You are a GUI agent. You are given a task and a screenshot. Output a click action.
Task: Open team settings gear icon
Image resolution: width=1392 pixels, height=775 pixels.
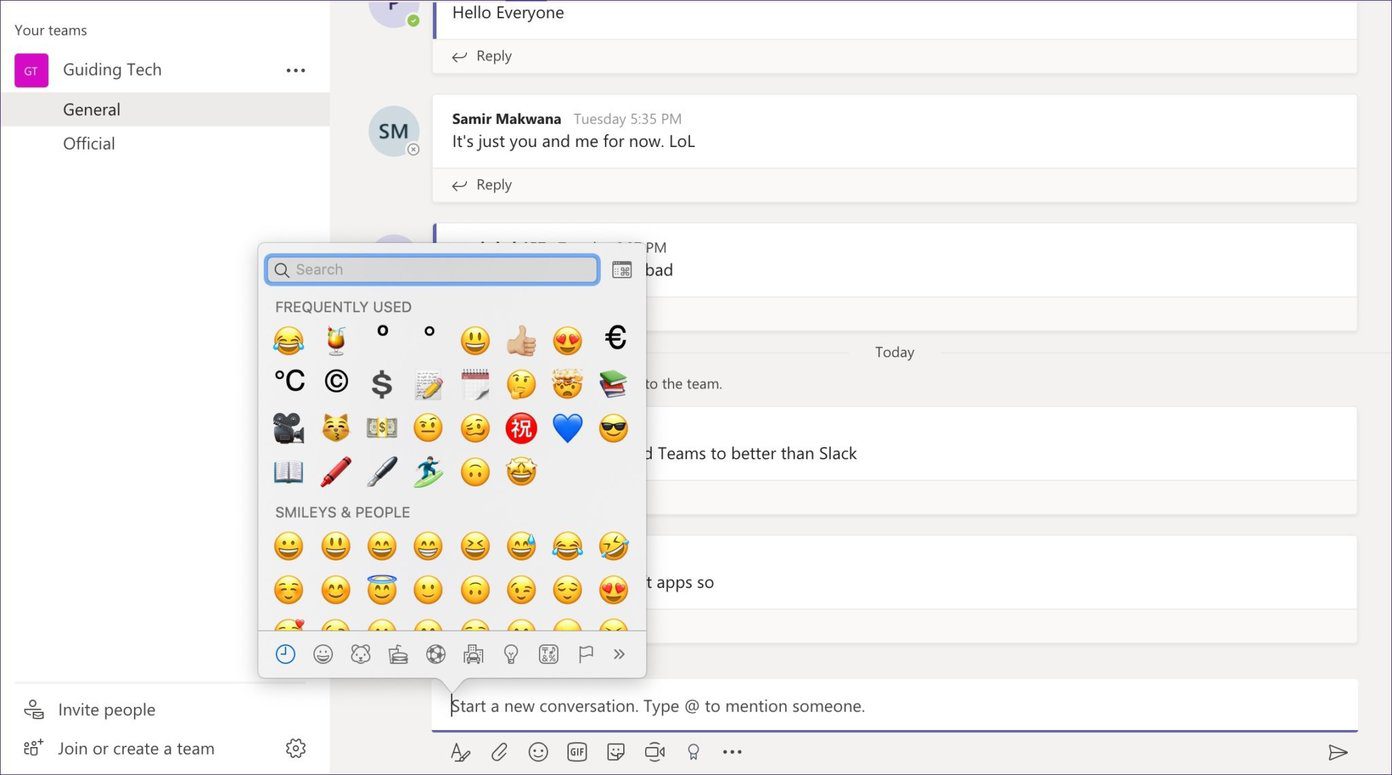295,748
